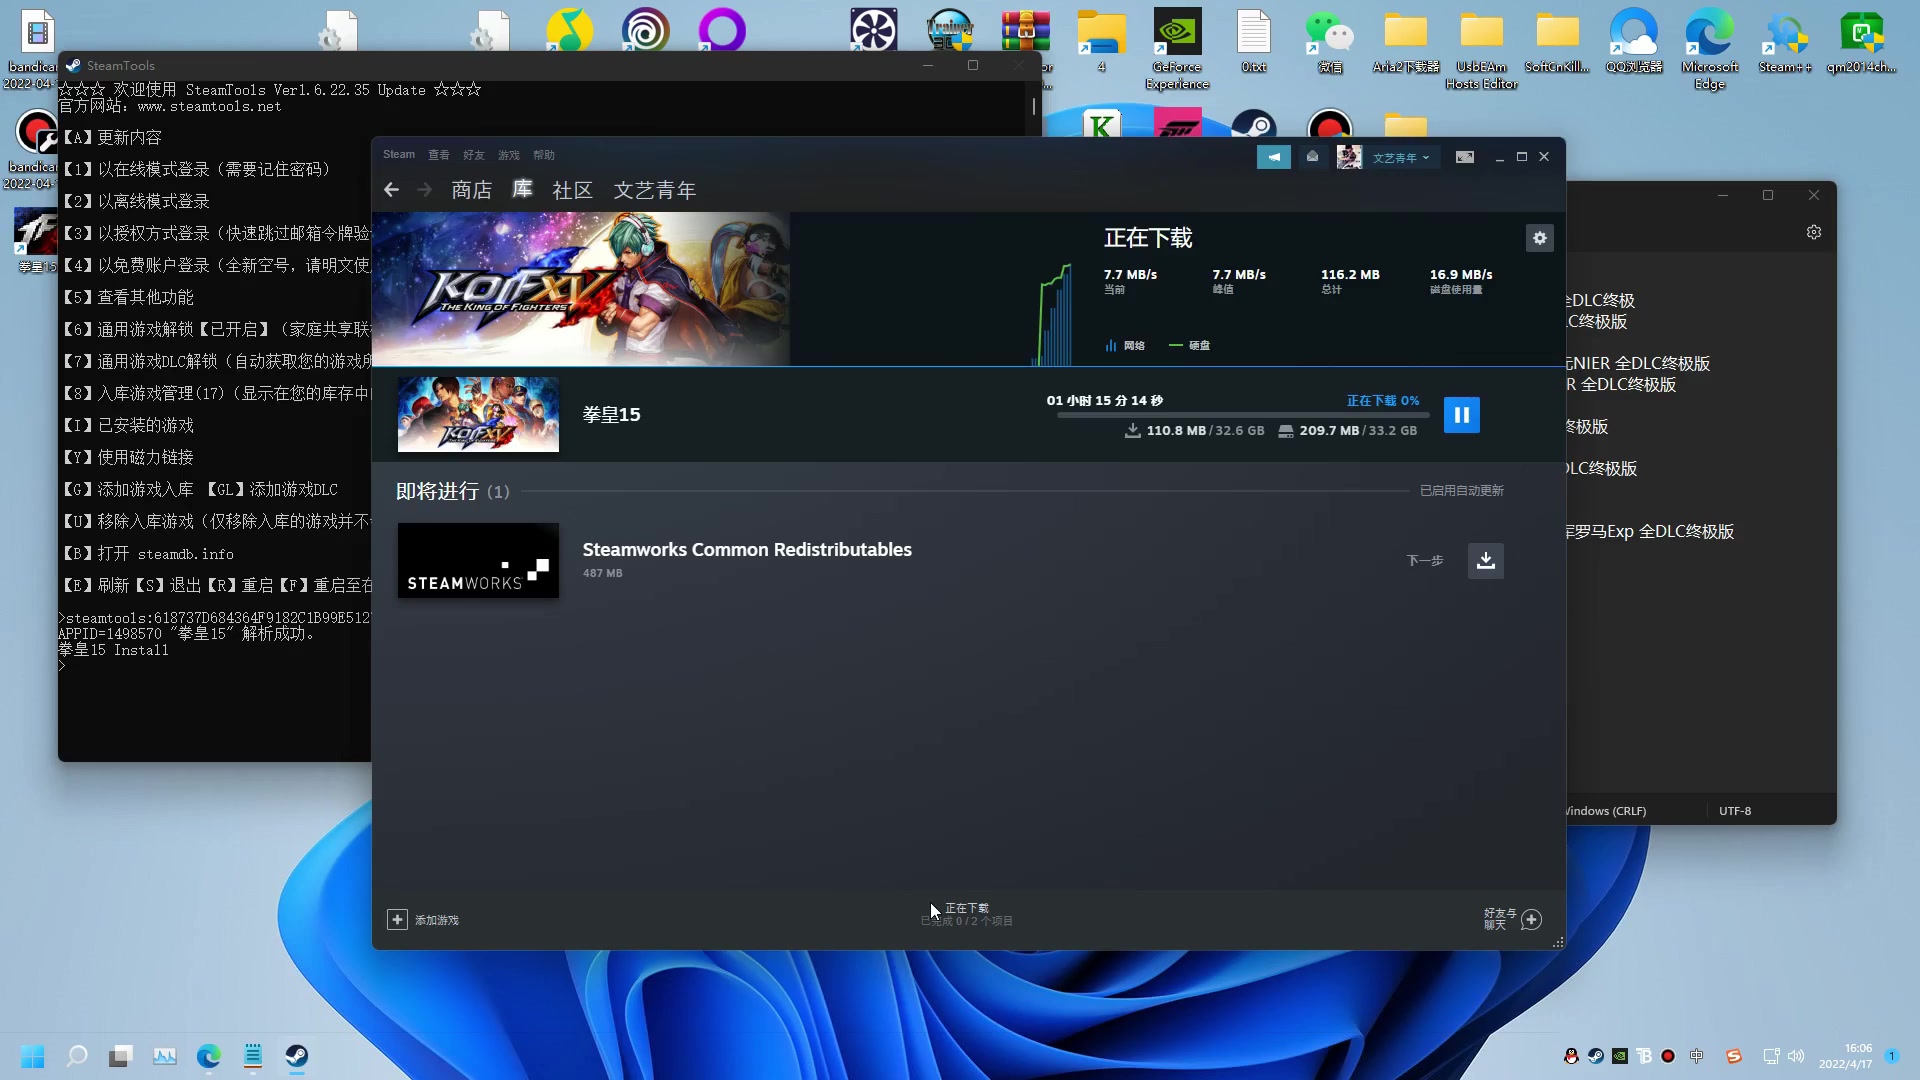Click the friends chat plus icon

[x=1532, y=919]
